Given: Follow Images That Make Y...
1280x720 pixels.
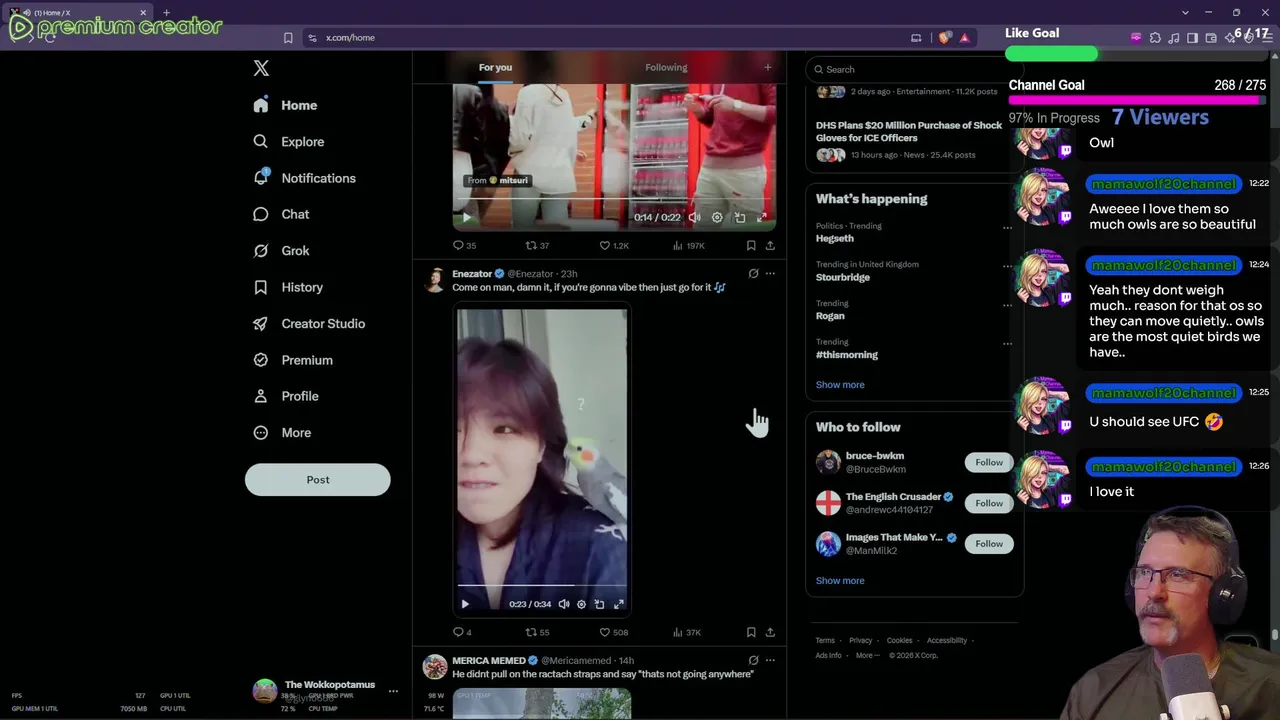Looking at the screenshot, I should [989, 544].
